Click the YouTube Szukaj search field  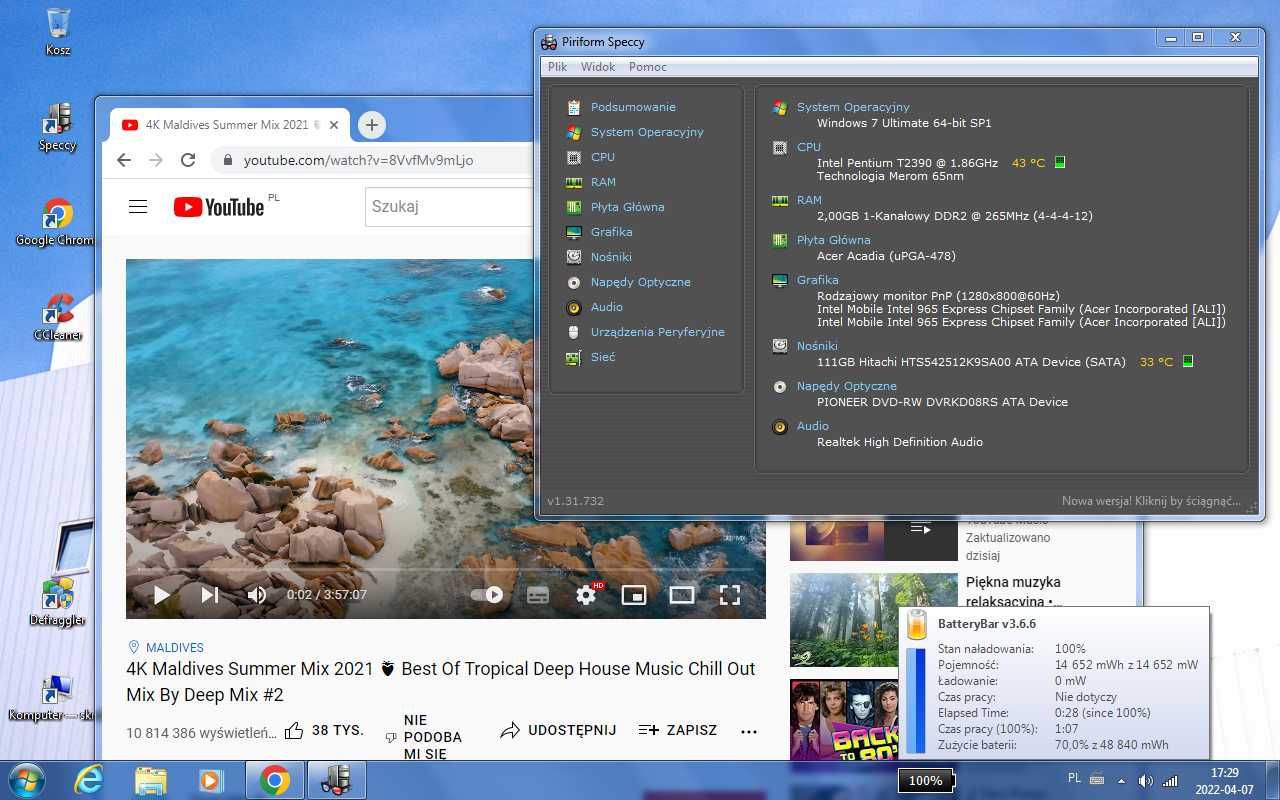450,207
